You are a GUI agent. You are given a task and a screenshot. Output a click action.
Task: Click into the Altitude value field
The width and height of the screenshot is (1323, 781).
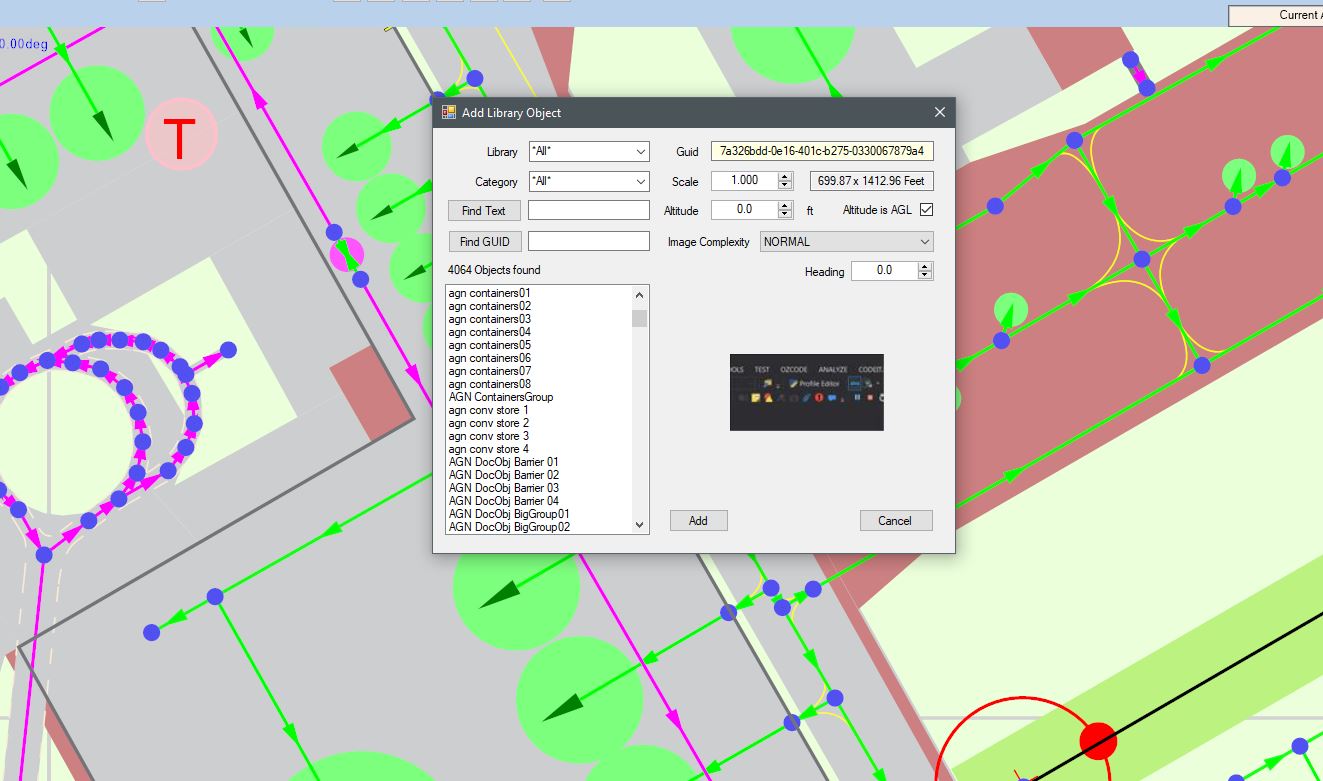pos(743,210)
